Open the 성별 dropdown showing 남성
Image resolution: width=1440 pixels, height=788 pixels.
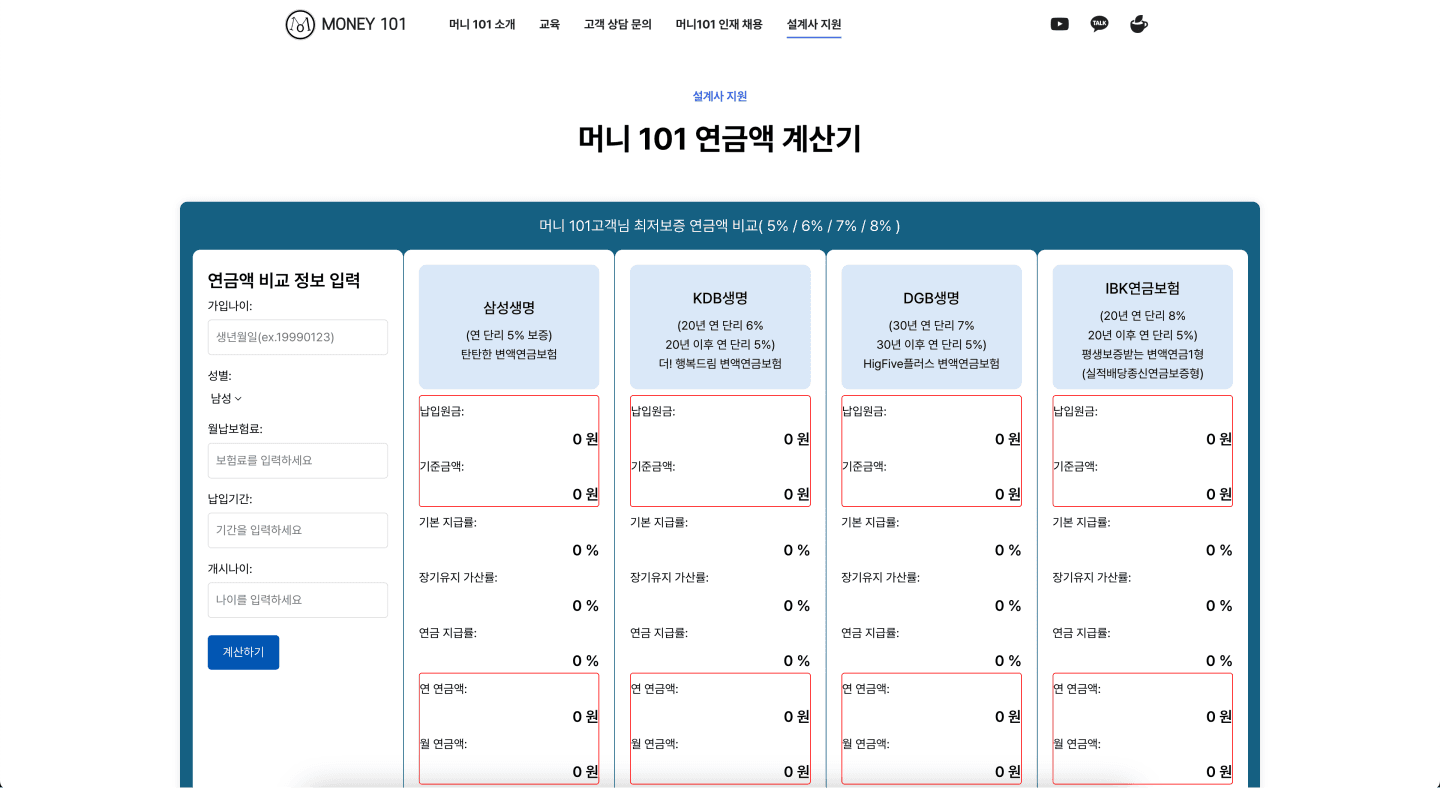click(x=226, y=398)
